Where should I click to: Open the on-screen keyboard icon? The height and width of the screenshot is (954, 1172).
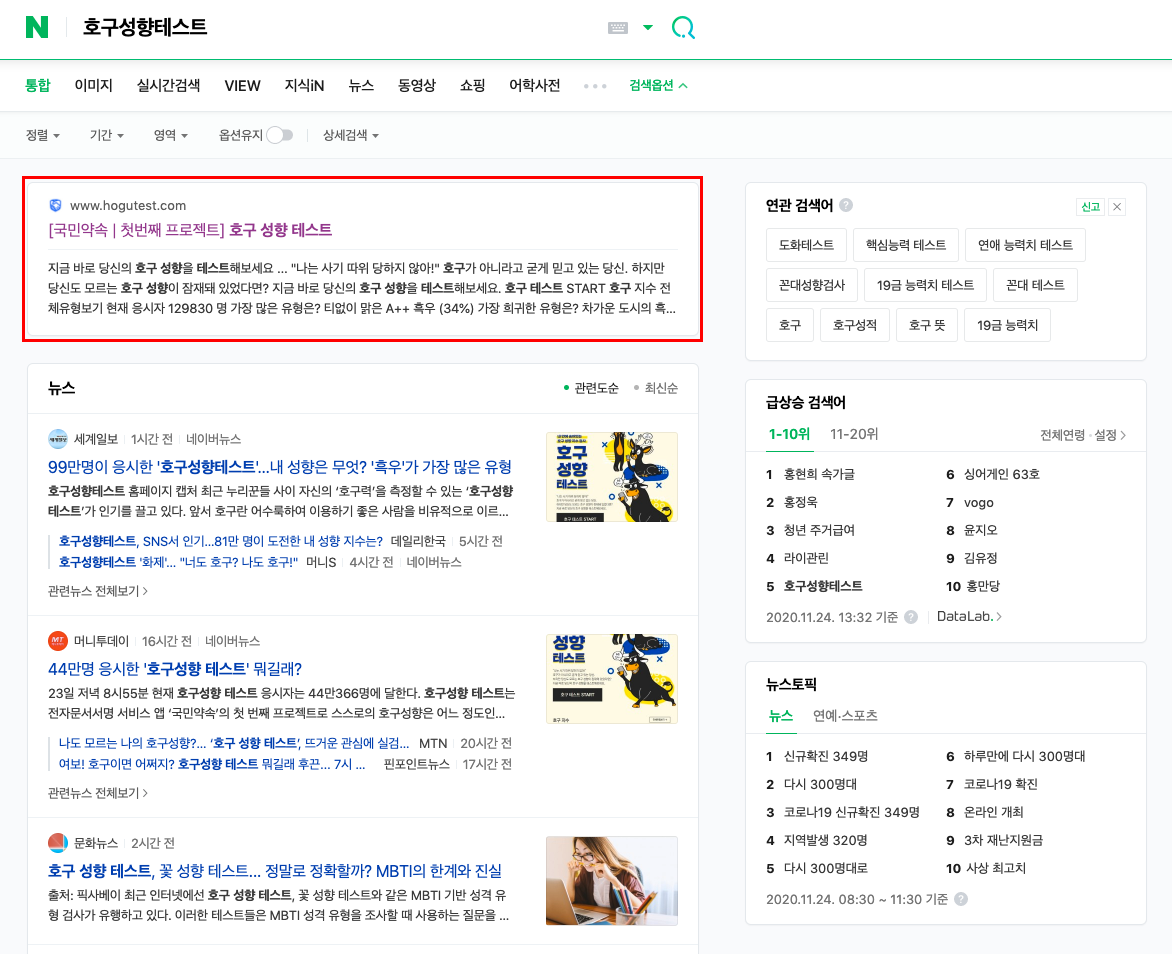click(617, 28)
